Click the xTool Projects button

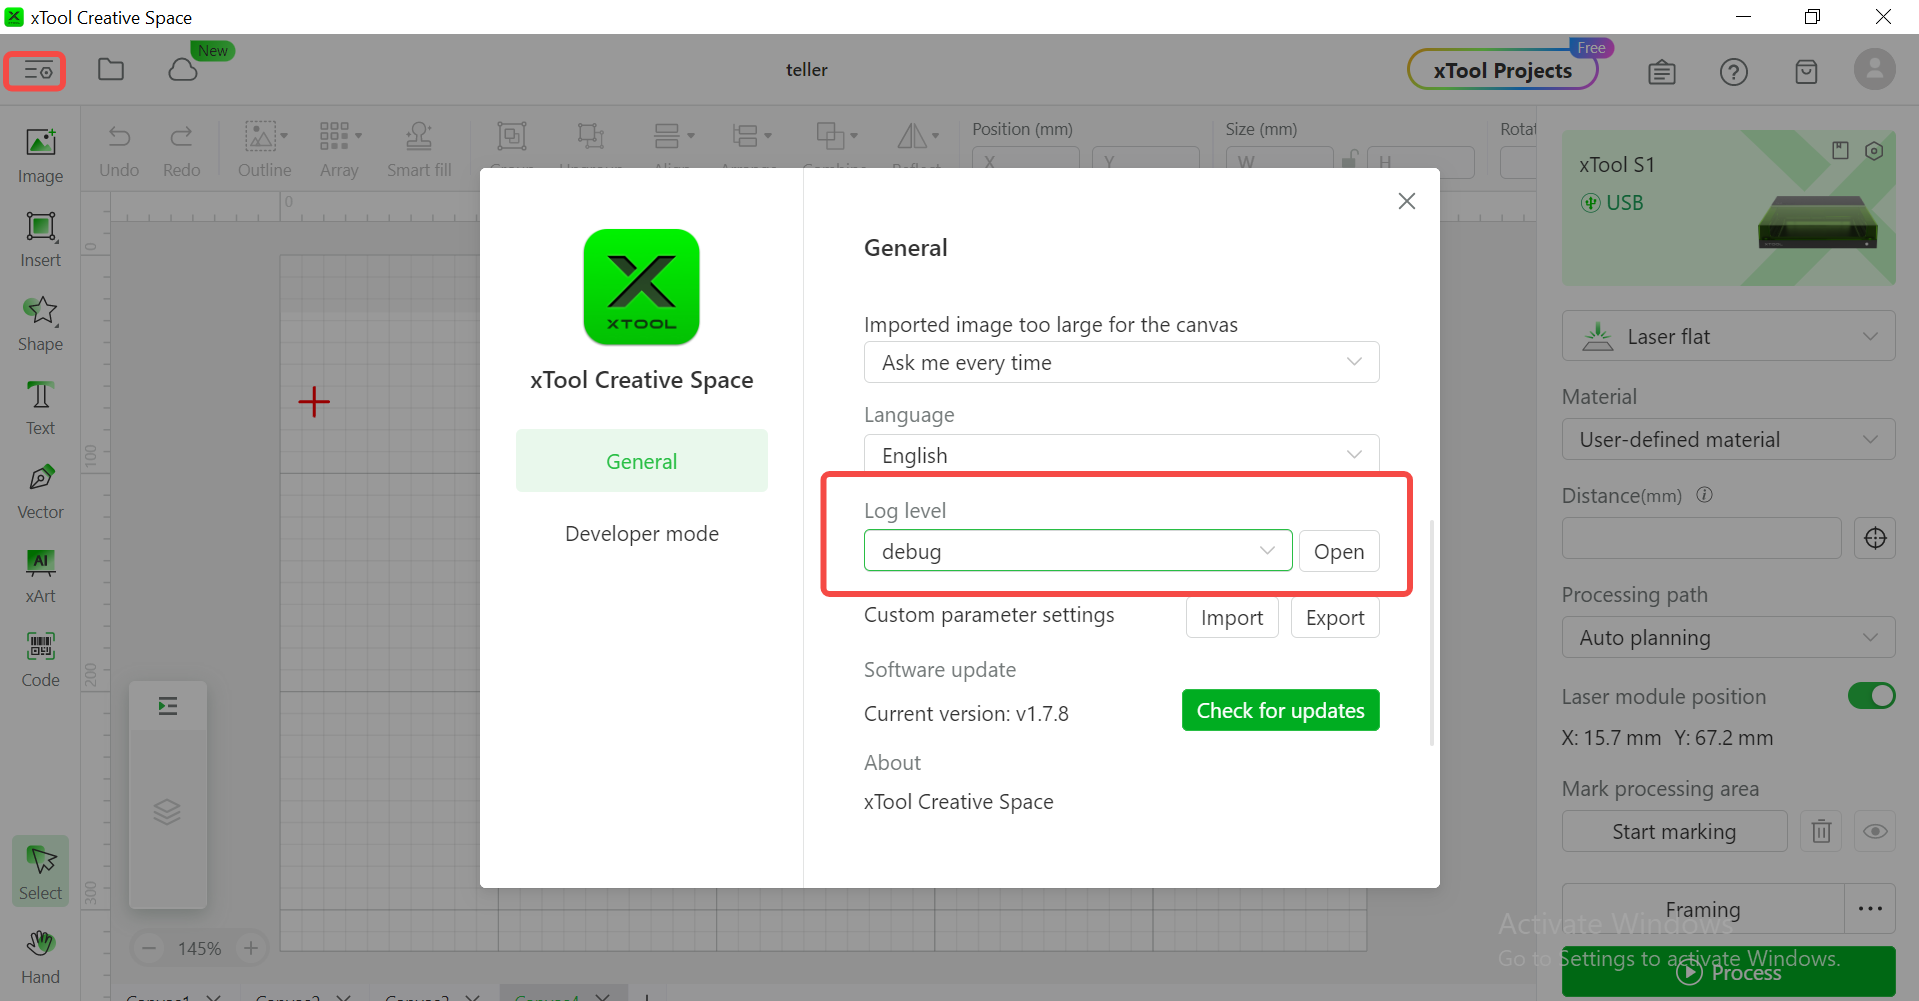pyautogui.click(x=1502, y=70)
